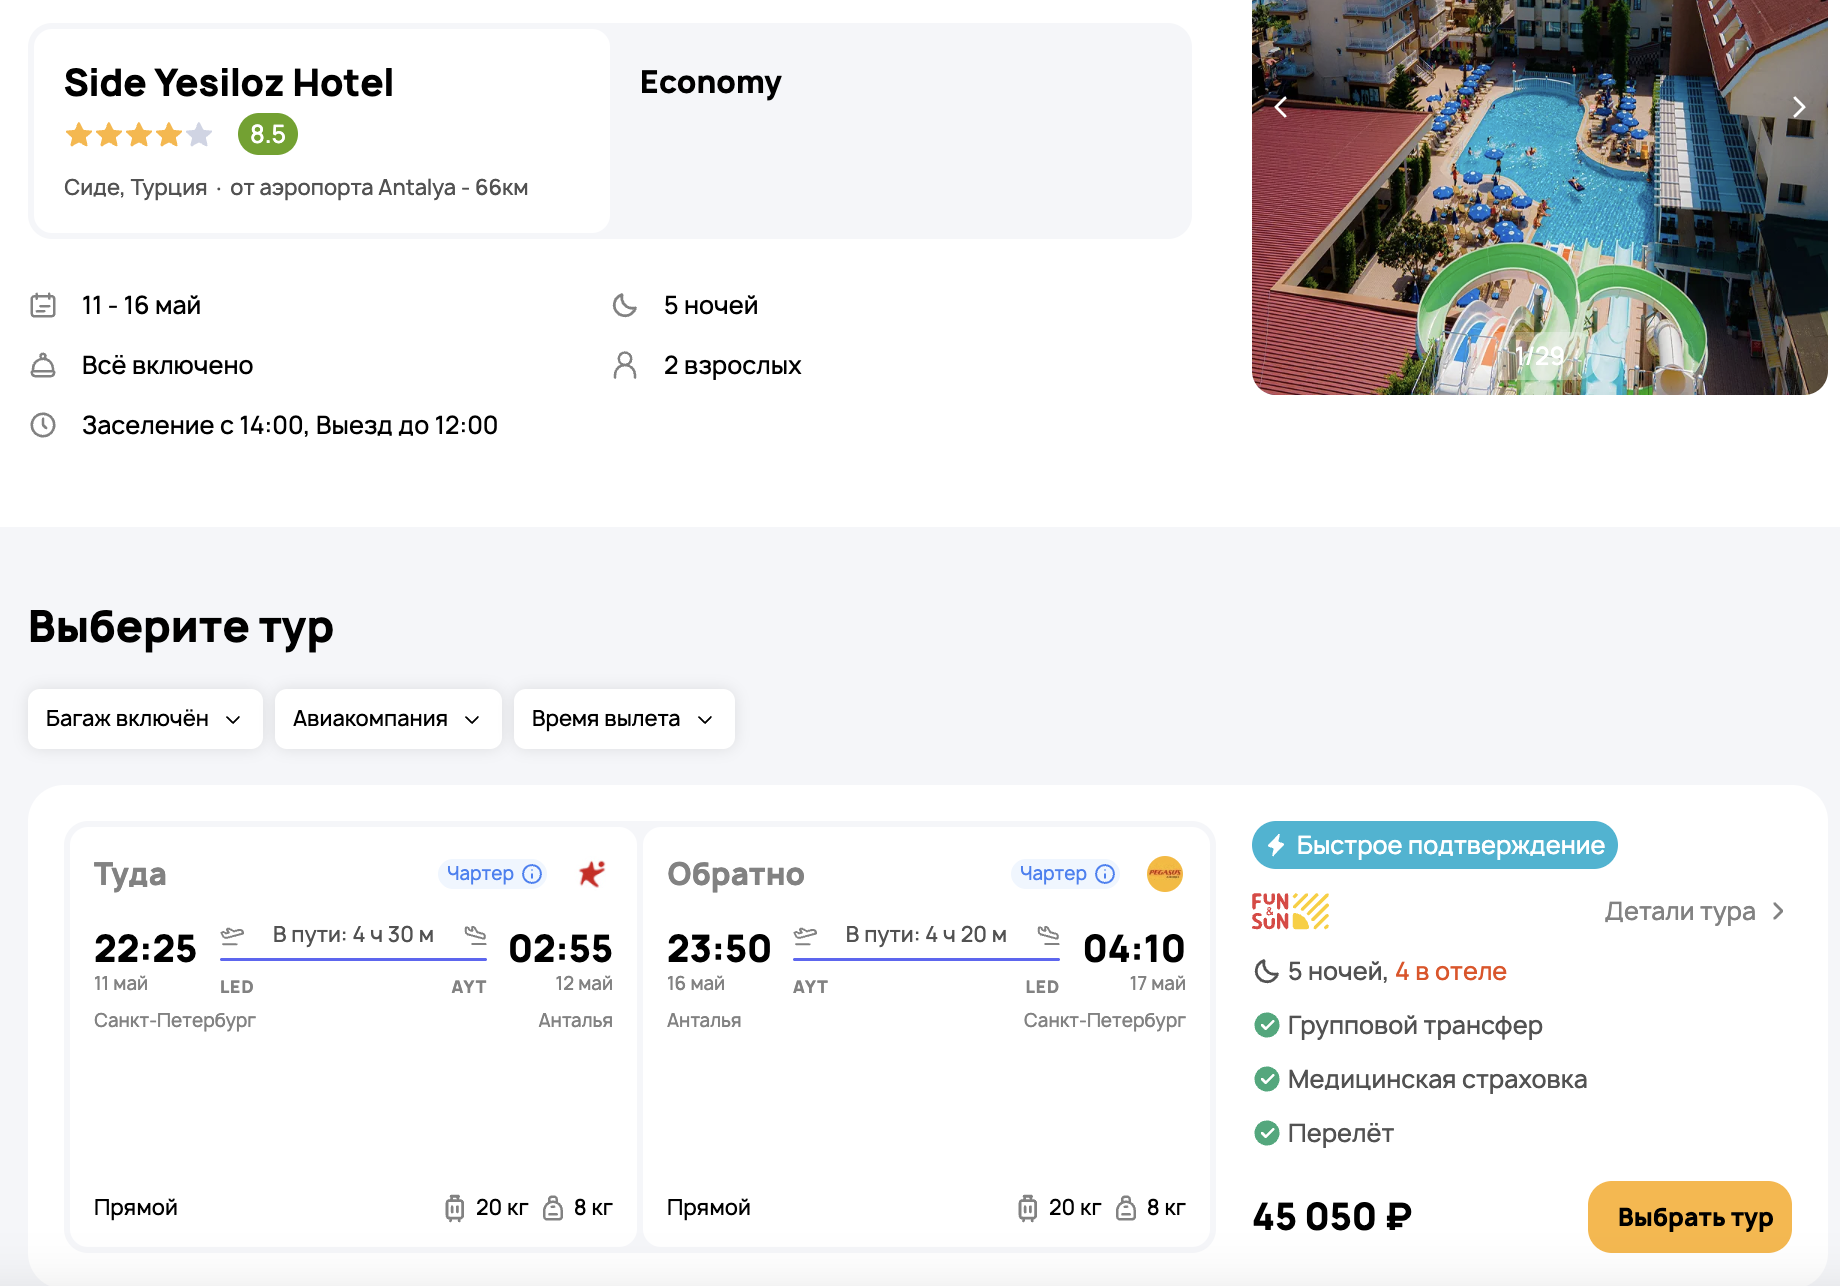Click the checkmark next to Медицинская страховка
The height and width of the screenshot is (1286, 1840).
[1267, 1079]
